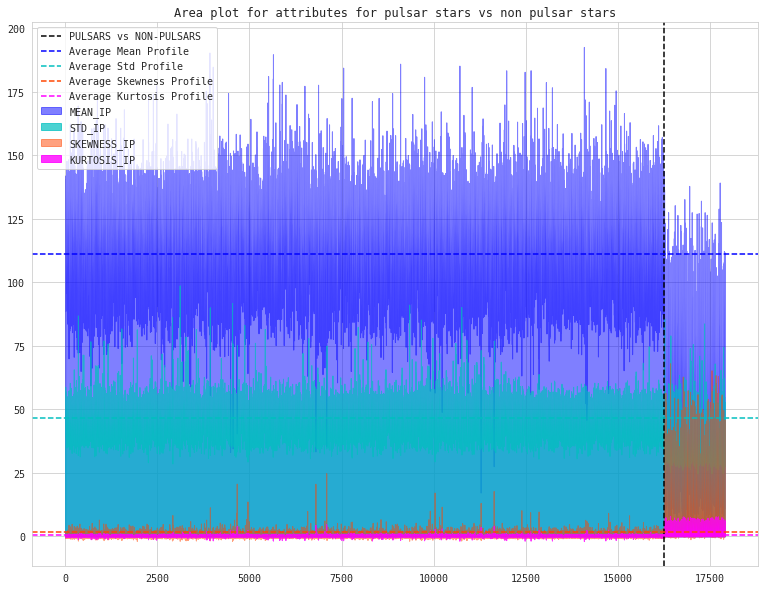Click the MEAN_IP legend label
The height and width of the screenshot is (590, 764).
[90, 113]
